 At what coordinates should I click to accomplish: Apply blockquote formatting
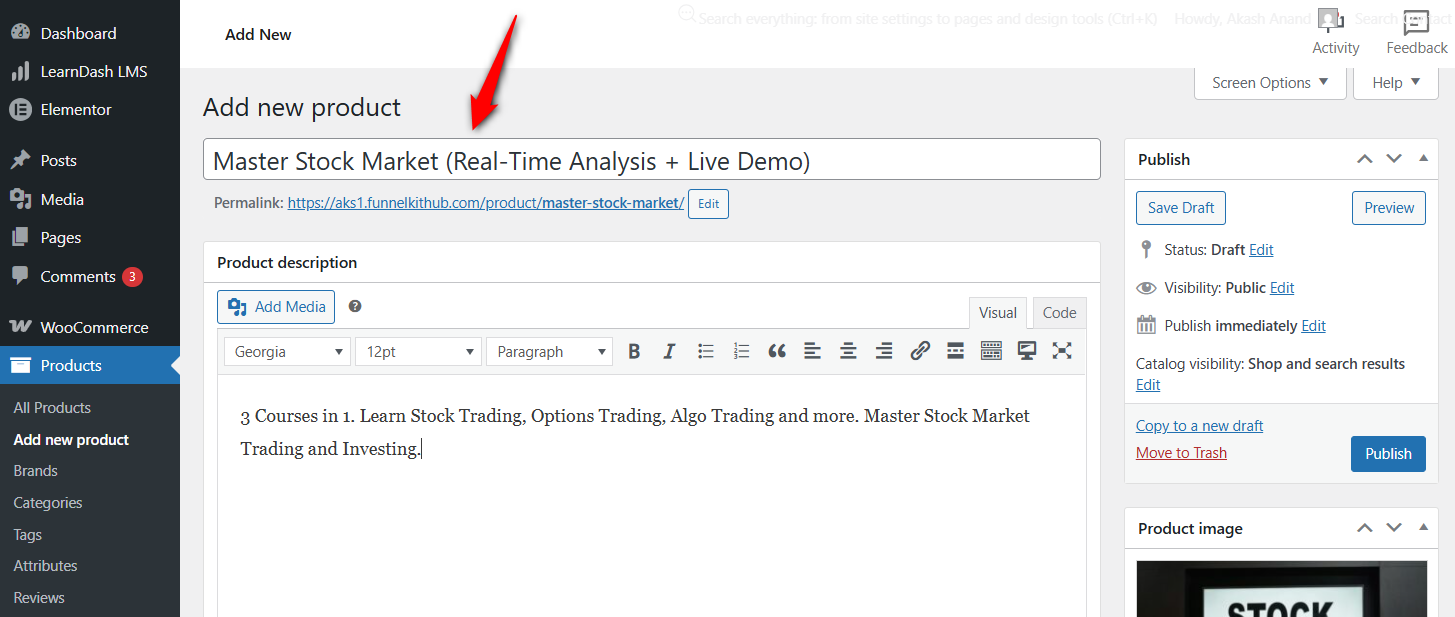pos(777,351)
